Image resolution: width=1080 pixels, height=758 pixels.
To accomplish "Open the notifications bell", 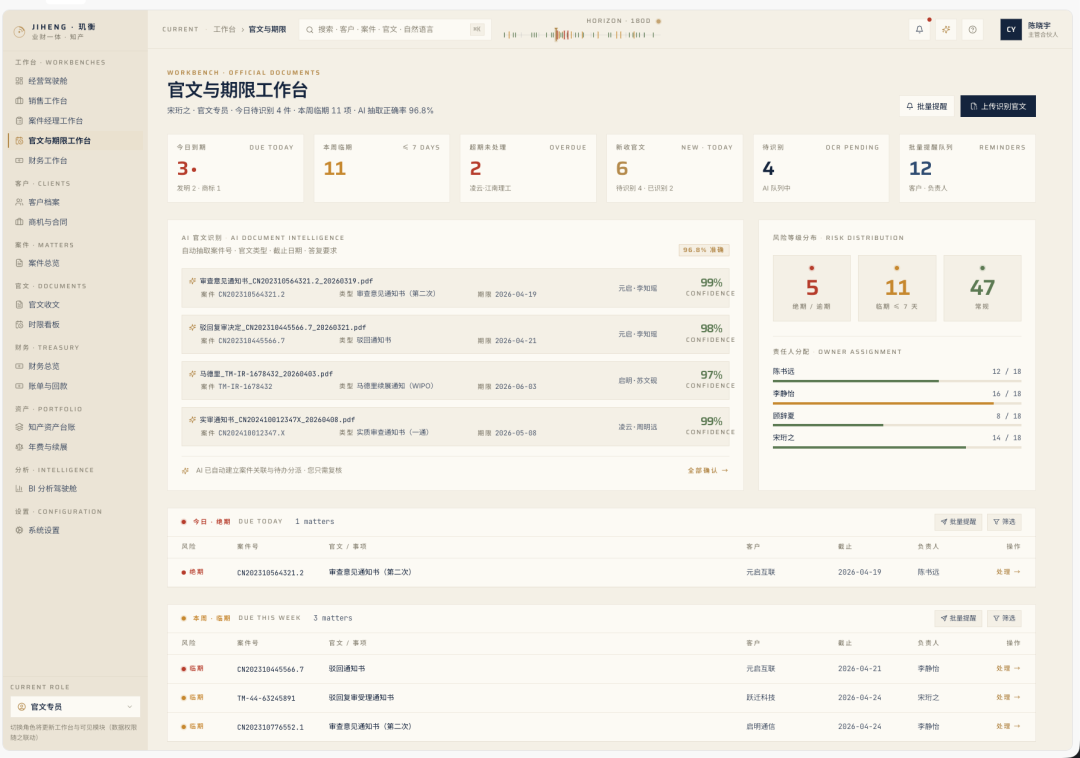I will click(920, 30).
